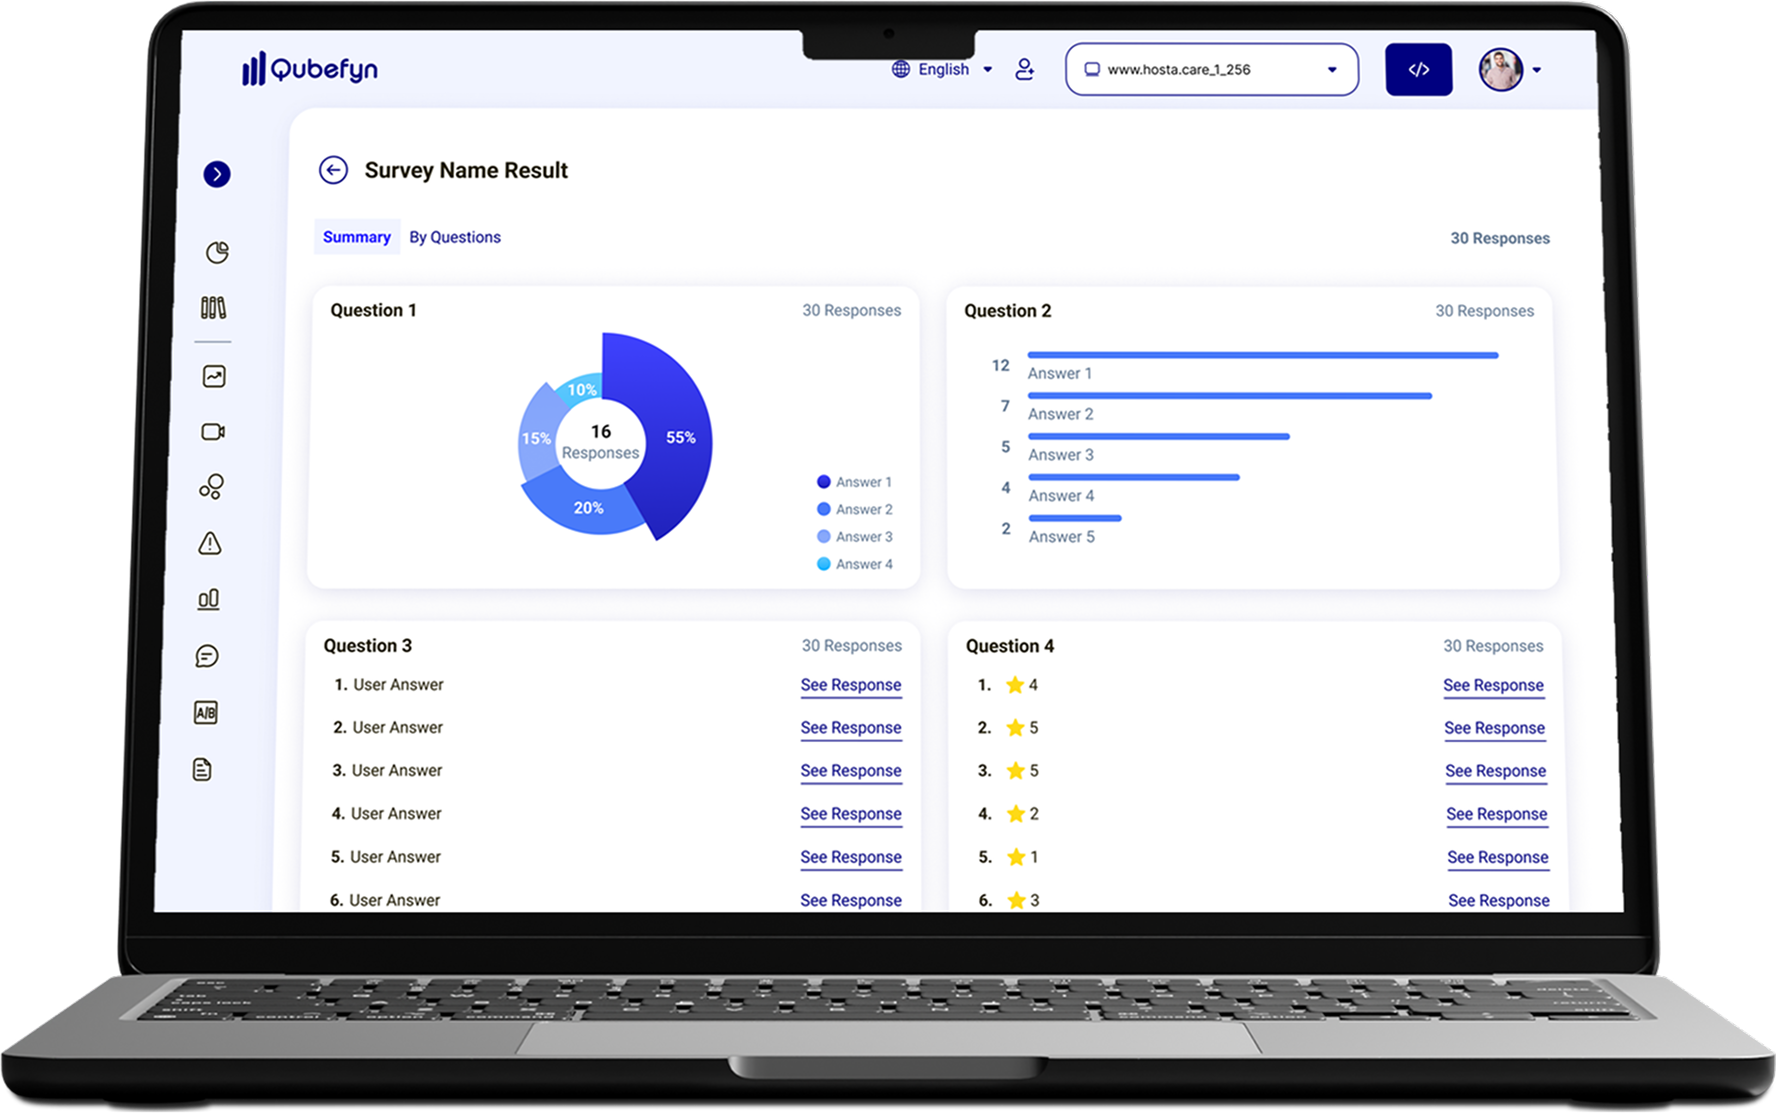Viewport: 1777px width, 1113px height.
Task: Click the Question 1 heading
Action: tap(373, 310)
